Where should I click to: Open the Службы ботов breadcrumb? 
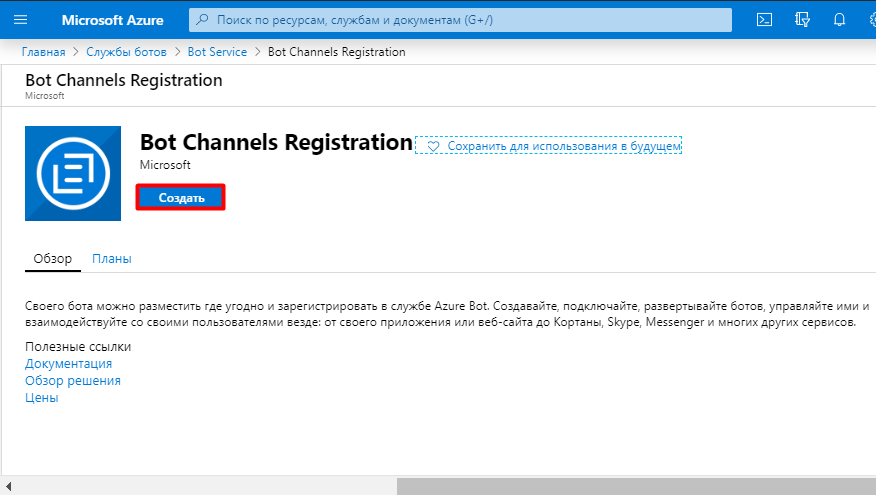point(126,52)
